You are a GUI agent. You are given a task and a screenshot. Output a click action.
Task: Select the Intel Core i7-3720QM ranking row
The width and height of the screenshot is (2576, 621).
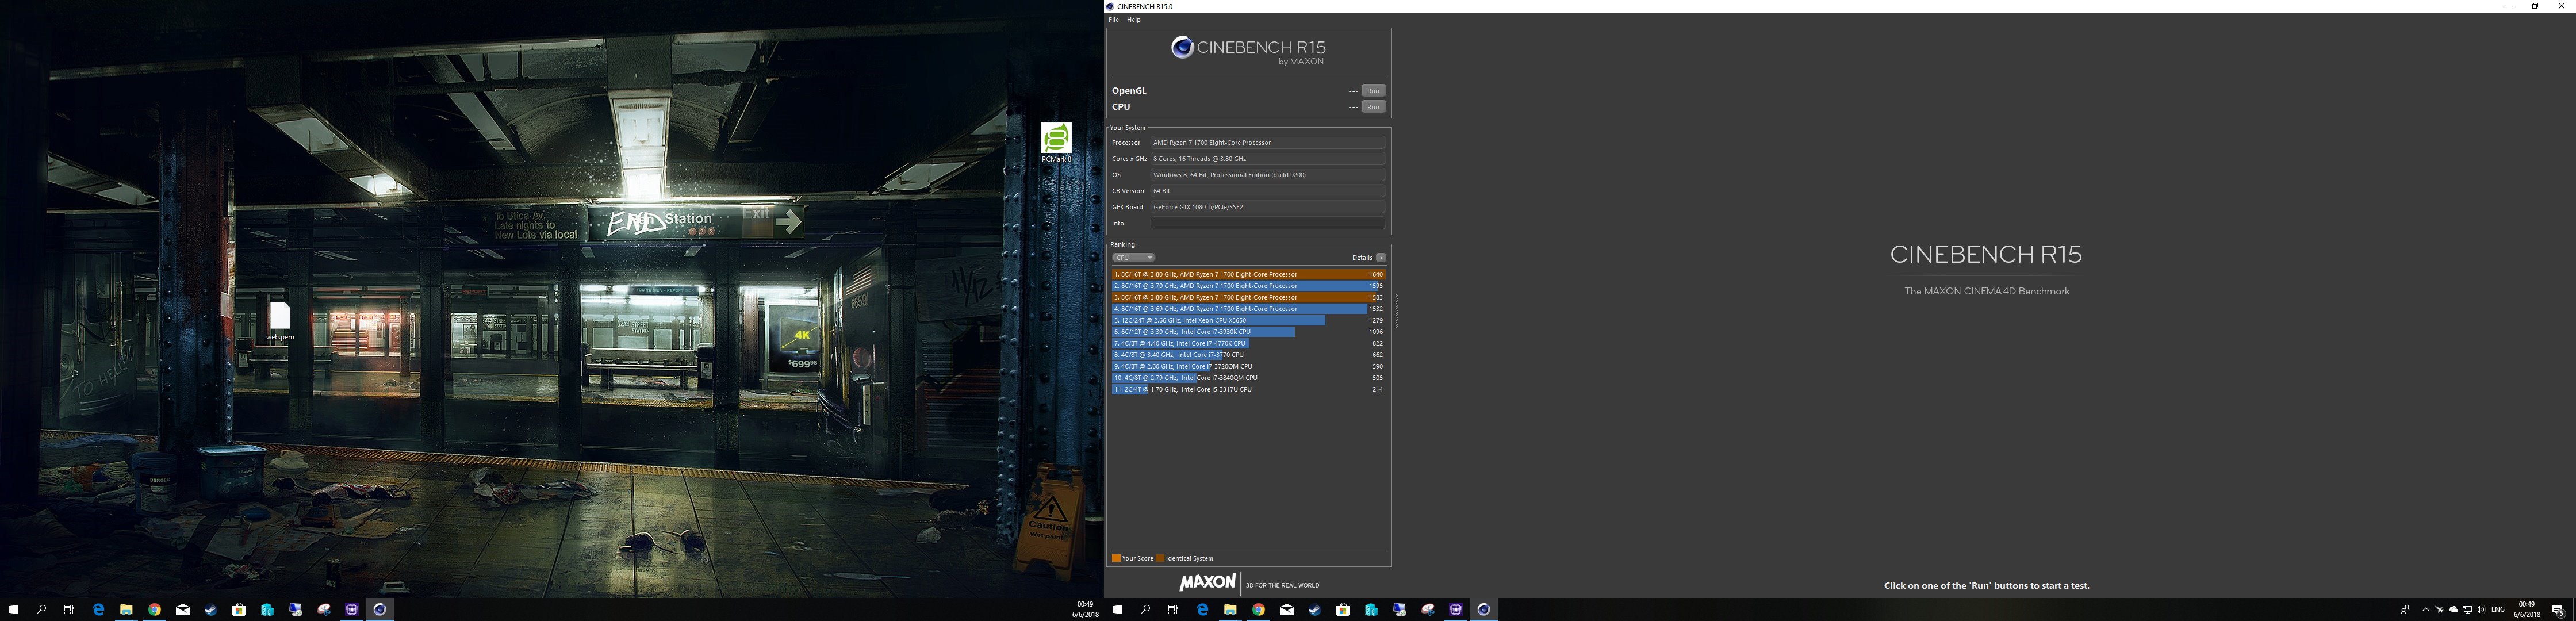1248,366
